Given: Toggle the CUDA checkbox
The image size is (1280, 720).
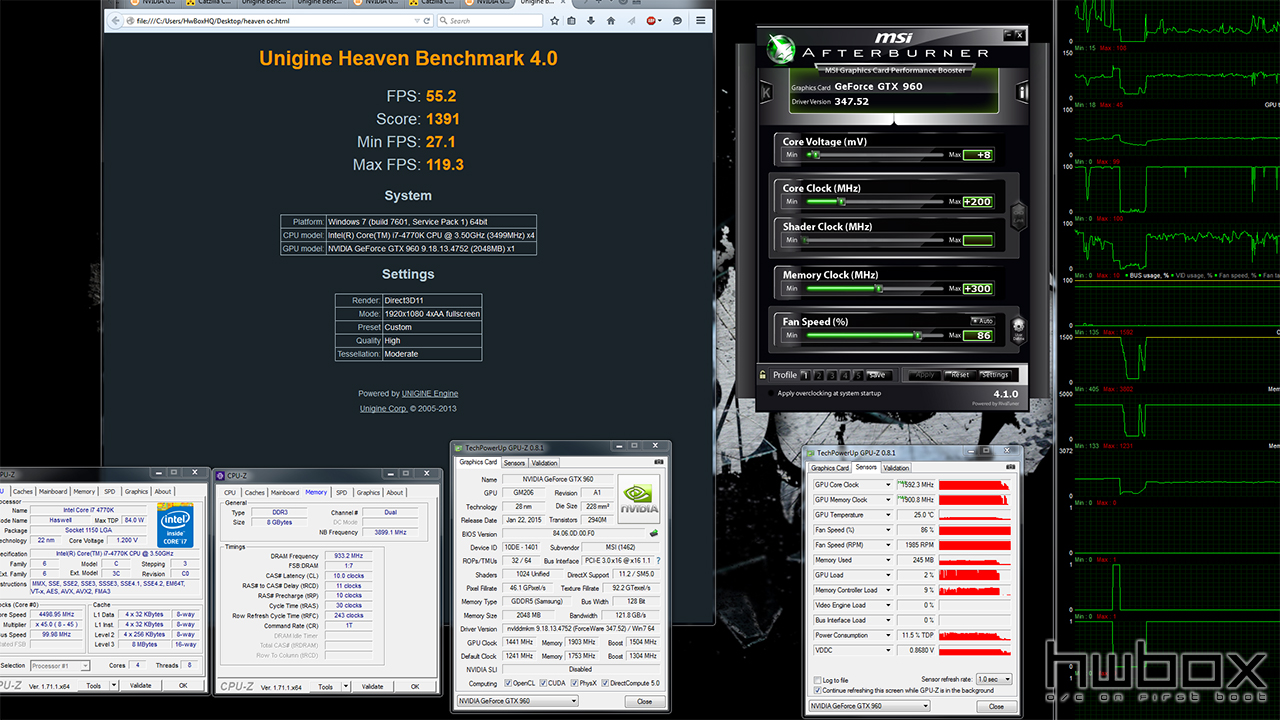Looking at the screenshot, I should pos(544,683).
